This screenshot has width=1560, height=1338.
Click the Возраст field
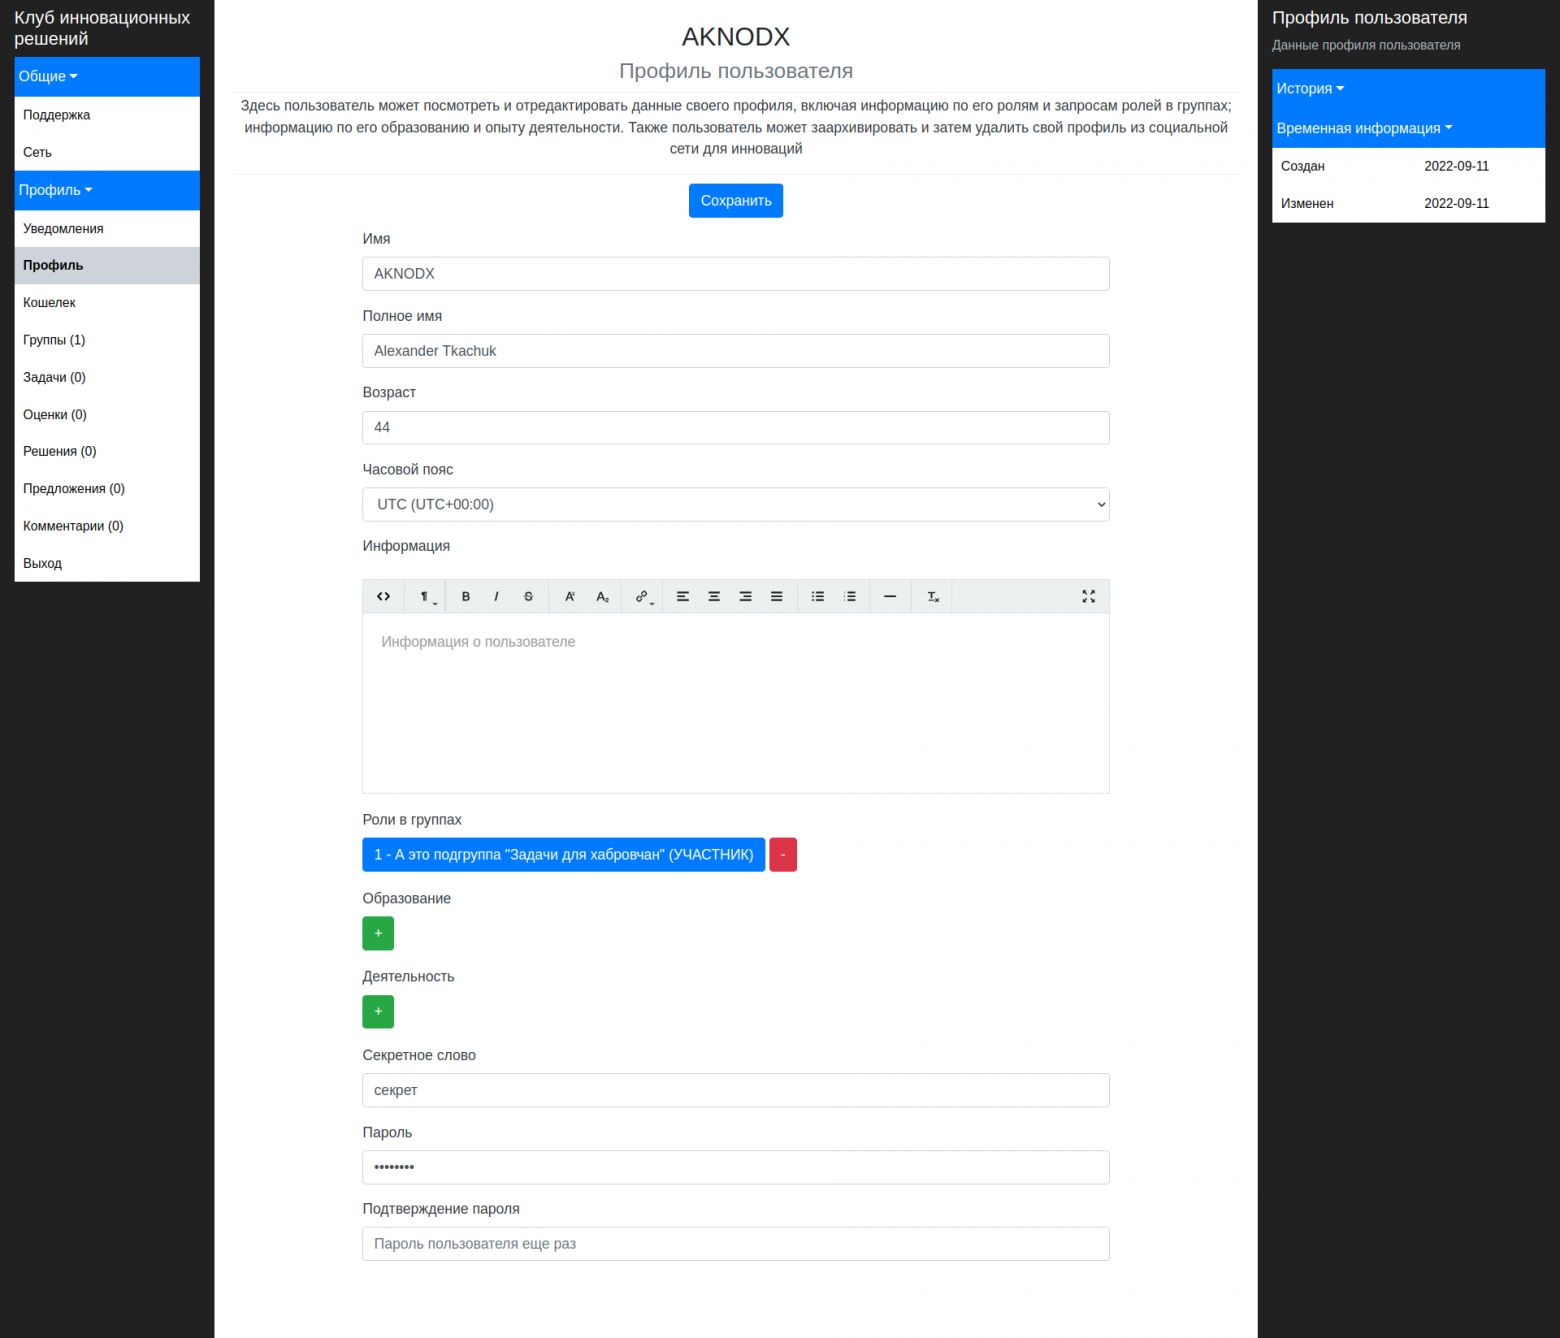click(736, 428)
